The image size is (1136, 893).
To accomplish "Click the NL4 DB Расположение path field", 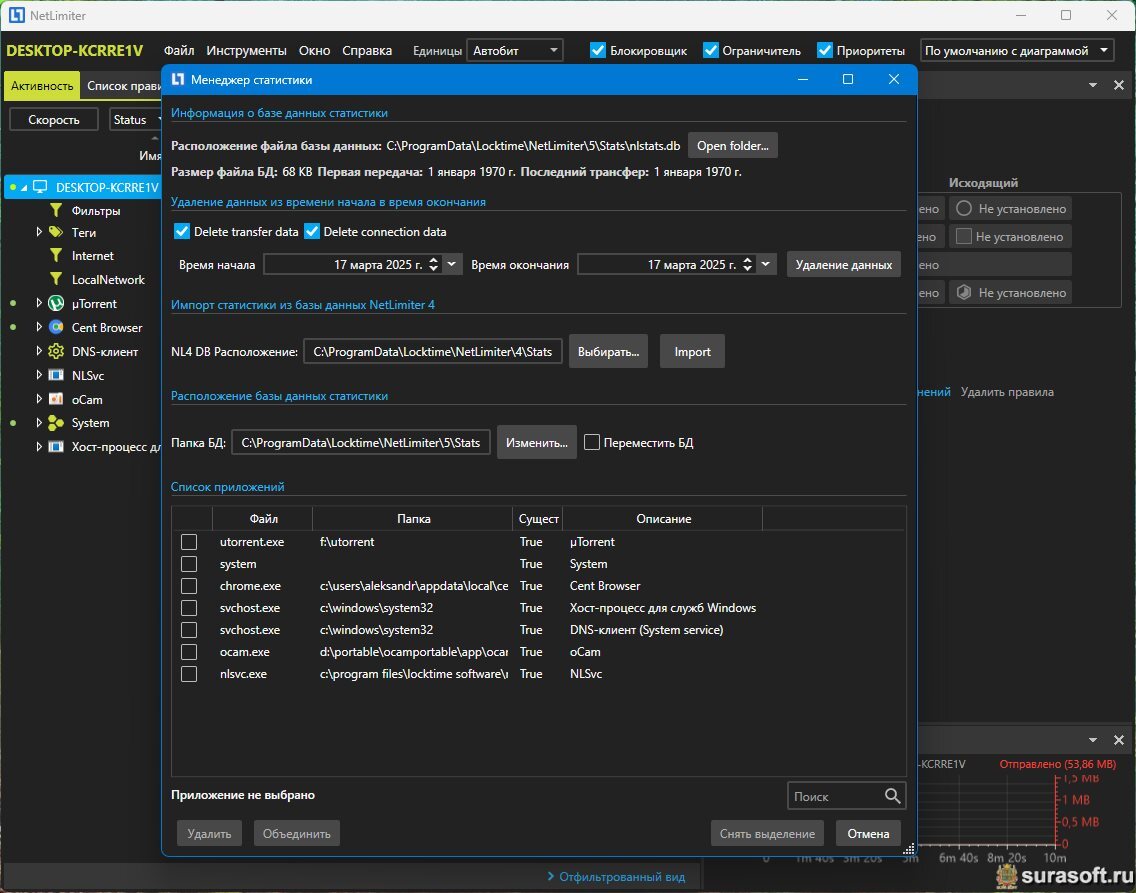I will (x=433, y=351).
